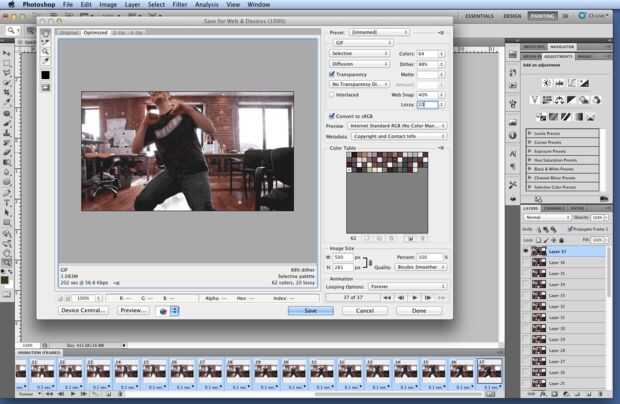Add a Channel Mixer adjustment
The height and width of the screenshot is (404, 620).
click(x=596, y=100)
